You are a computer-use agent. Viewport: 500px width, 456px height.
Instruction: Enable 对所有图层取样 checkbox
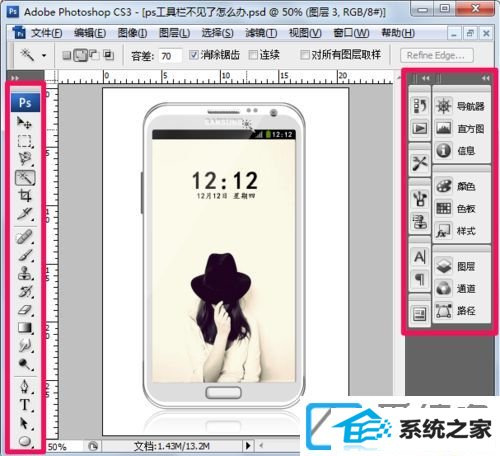tap(305, 55)
